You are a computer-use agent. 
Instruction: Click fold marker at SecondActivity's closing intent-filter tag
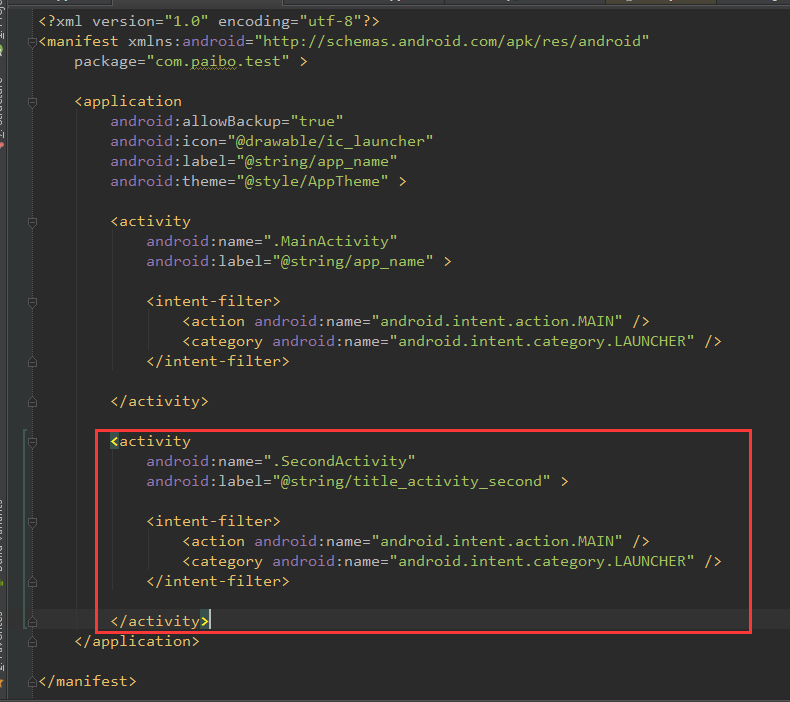[x=32, y=583]
